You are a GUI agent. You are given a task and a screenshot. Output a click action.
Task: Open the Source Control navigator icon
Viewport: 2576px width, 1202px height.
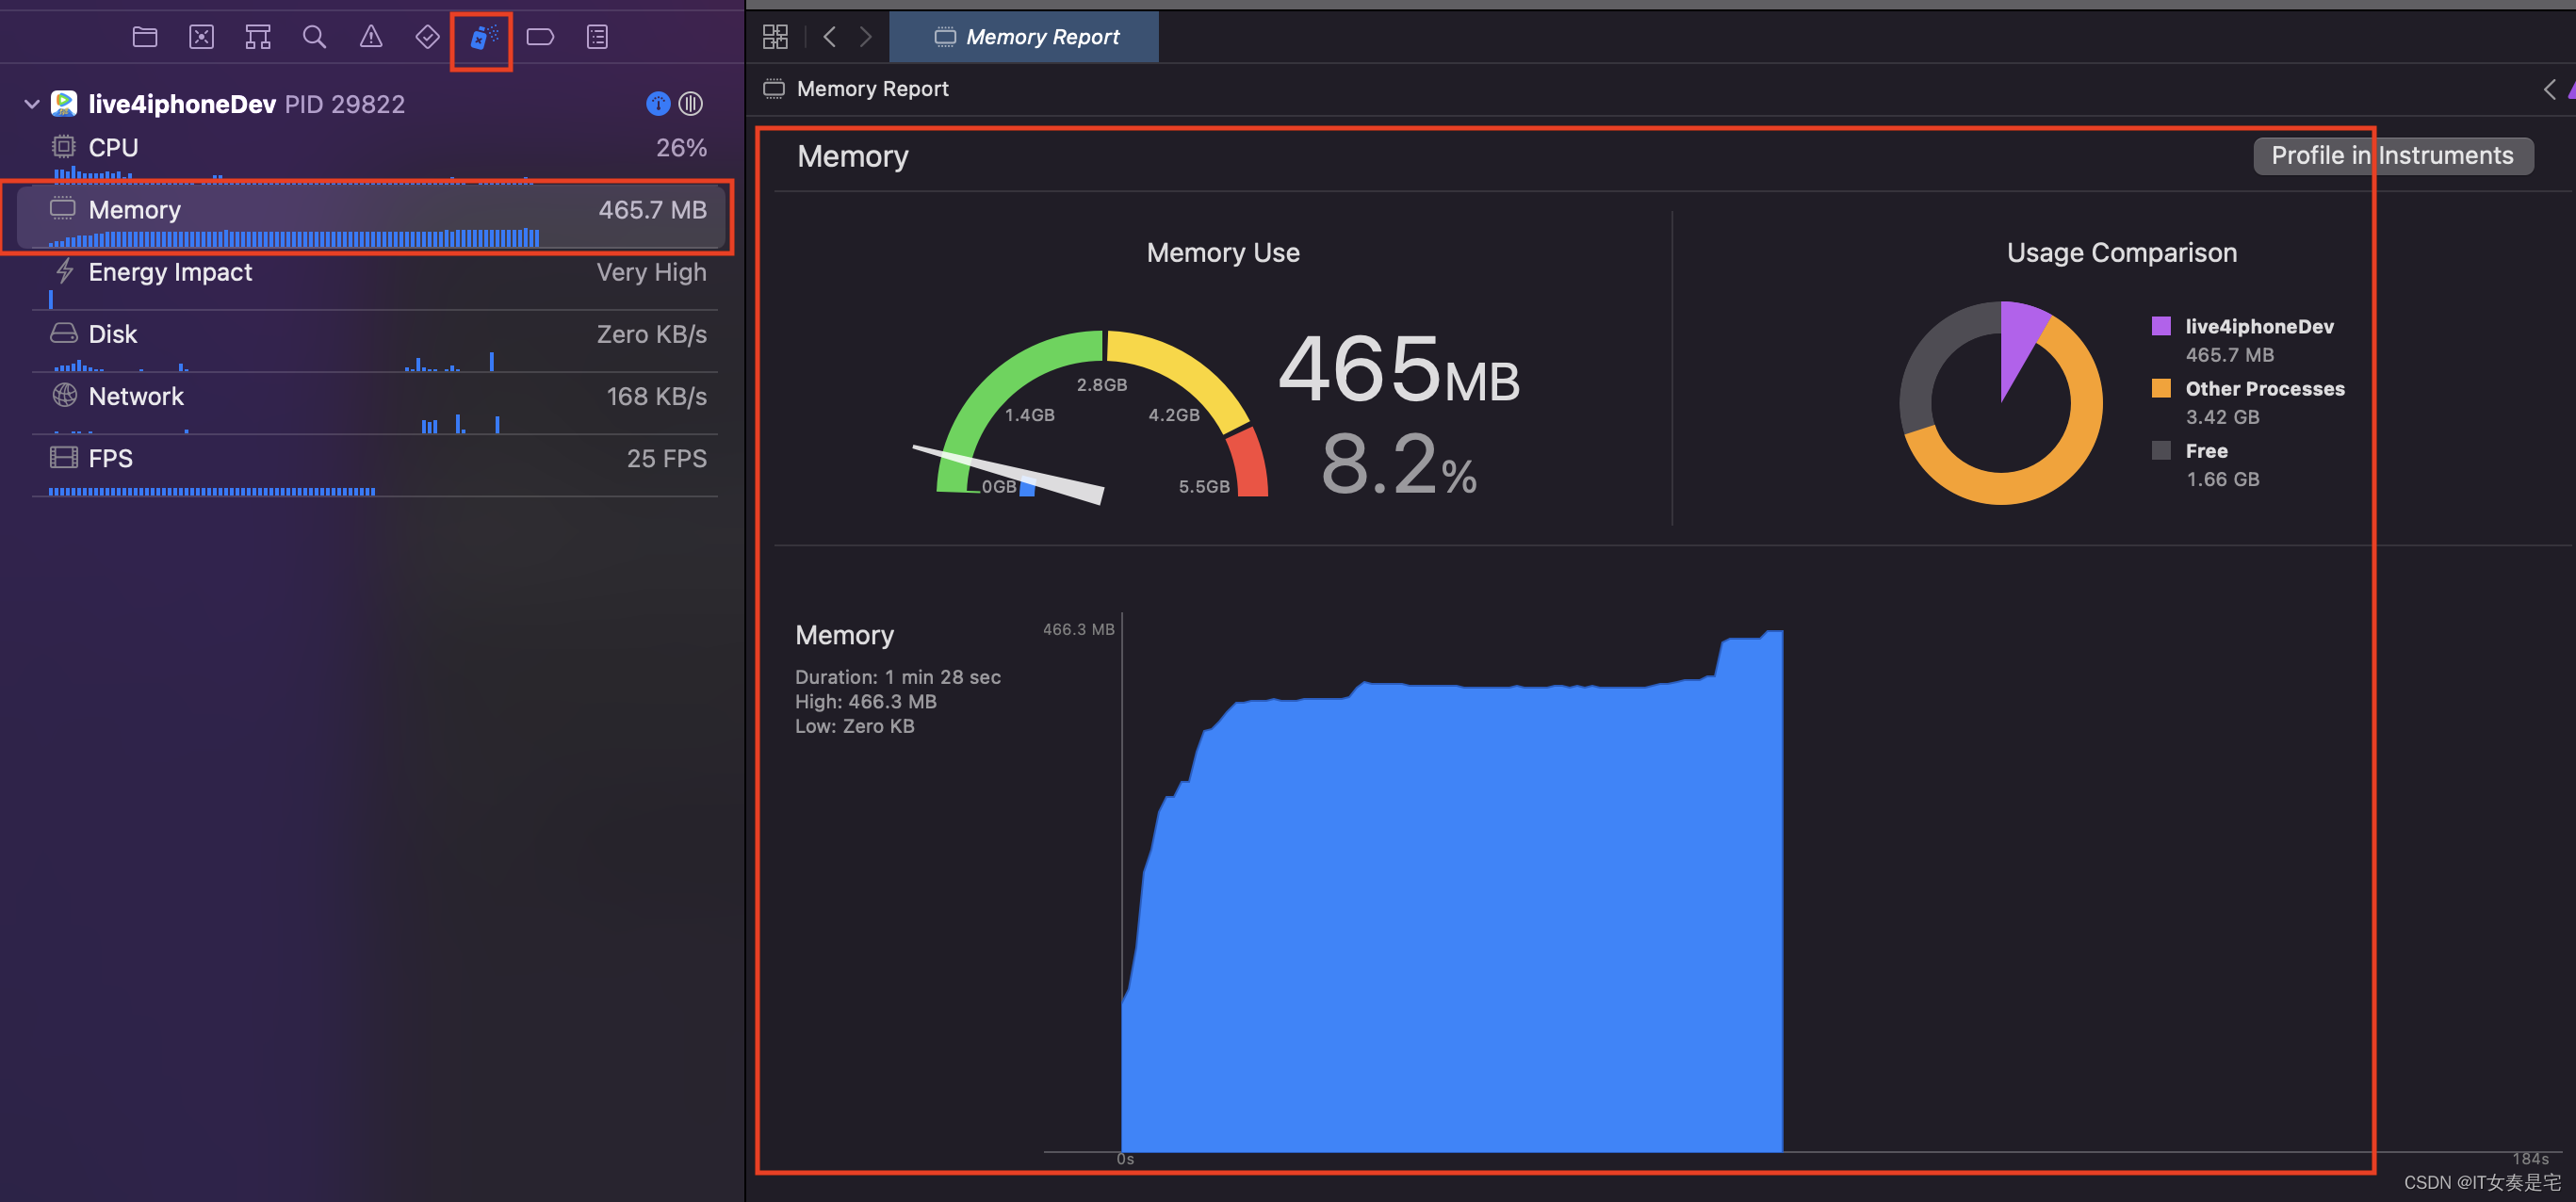201,37
